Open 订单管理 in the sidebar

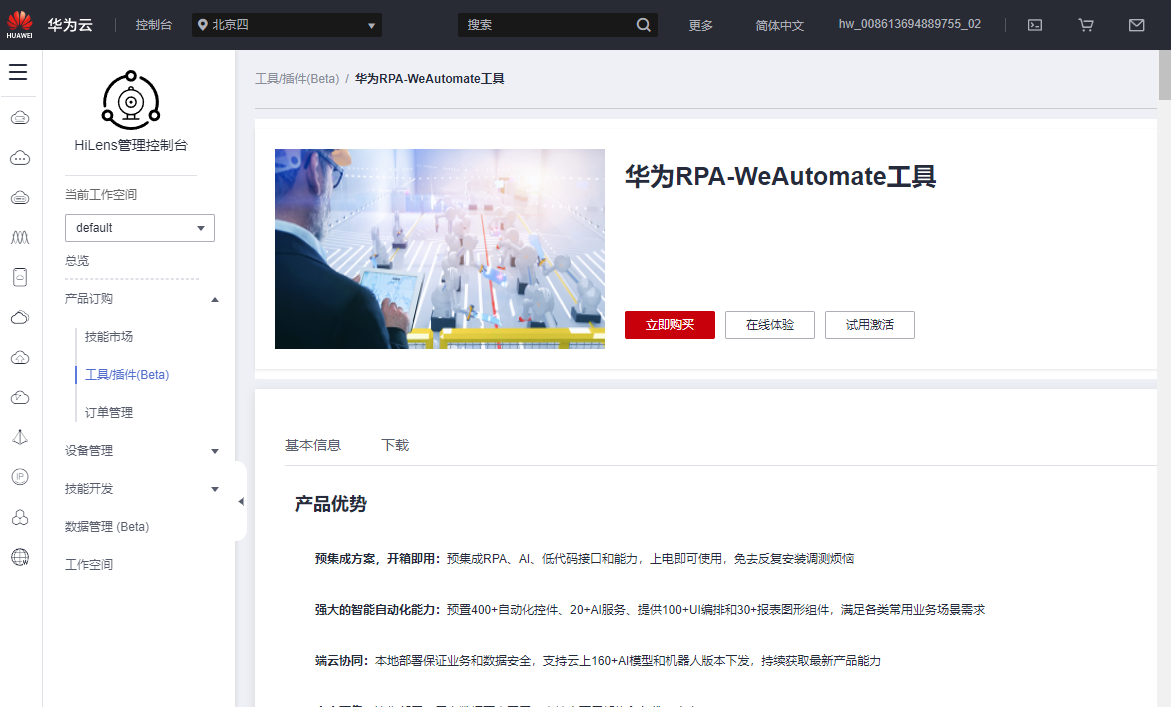tap(109, 413)
